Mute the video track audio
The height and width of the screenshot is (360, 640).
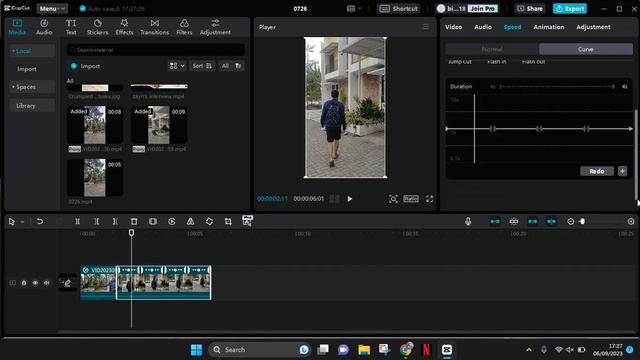pyautogui.click(x=47, y=282)
